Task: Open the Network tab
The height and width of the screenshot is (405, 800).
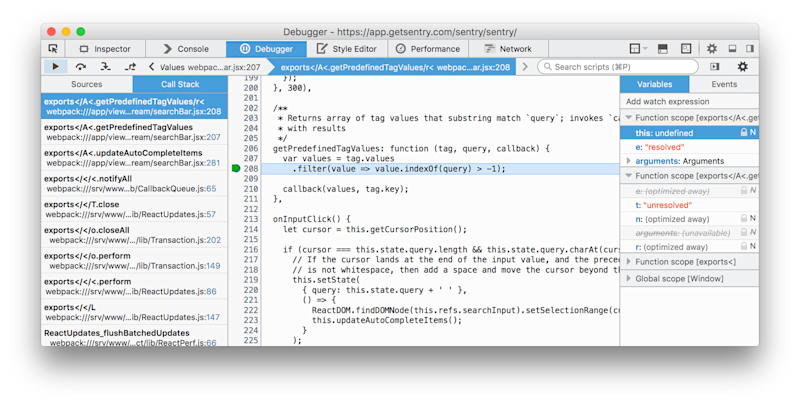Action: click(x=508, y=49)
